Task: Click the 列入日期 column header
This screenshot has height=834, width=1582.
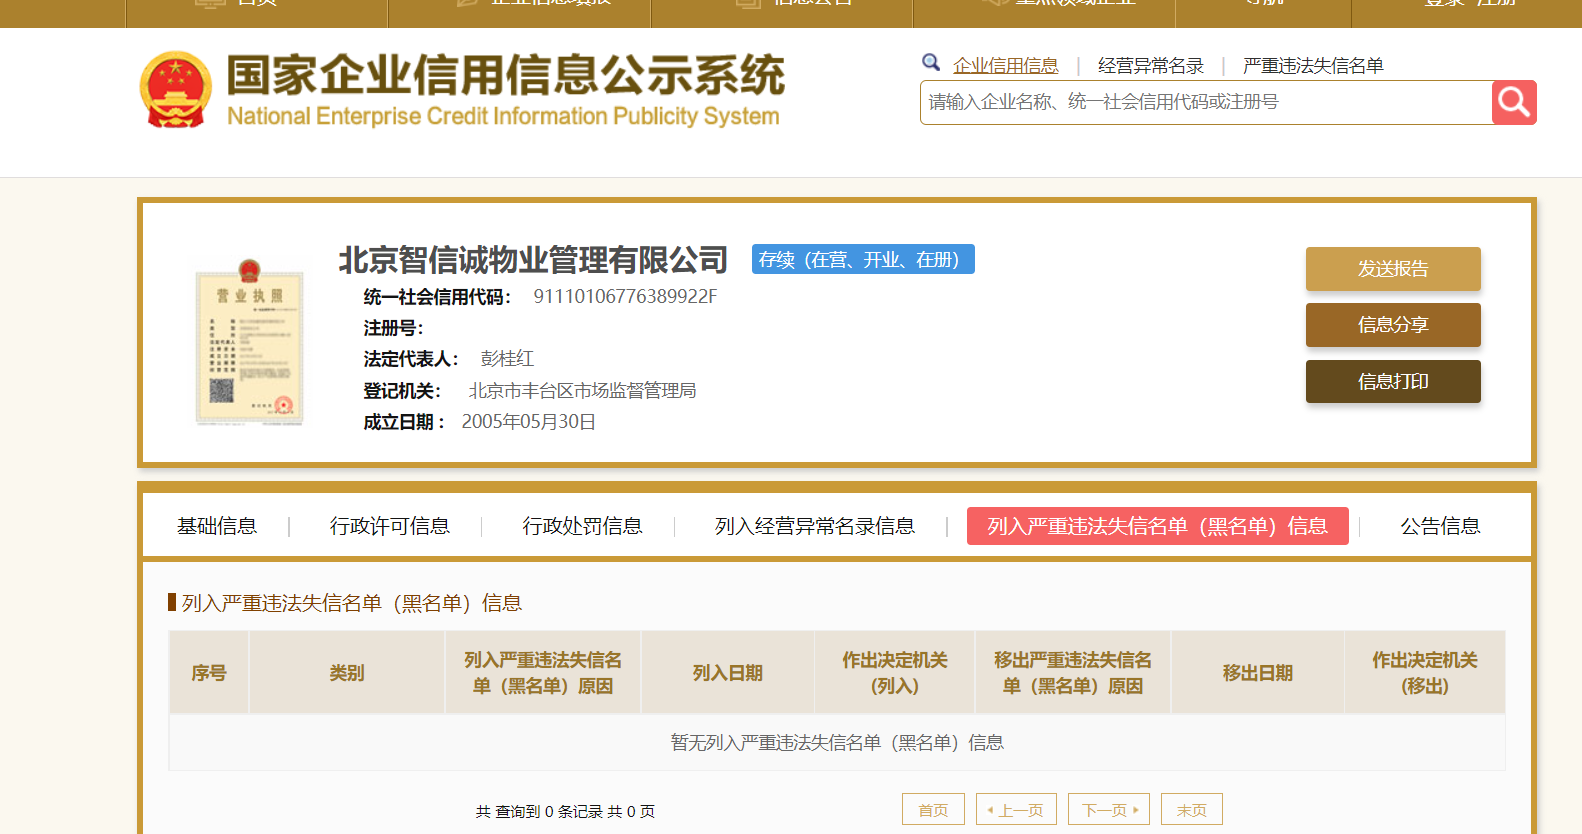Action: pos(728,673)
